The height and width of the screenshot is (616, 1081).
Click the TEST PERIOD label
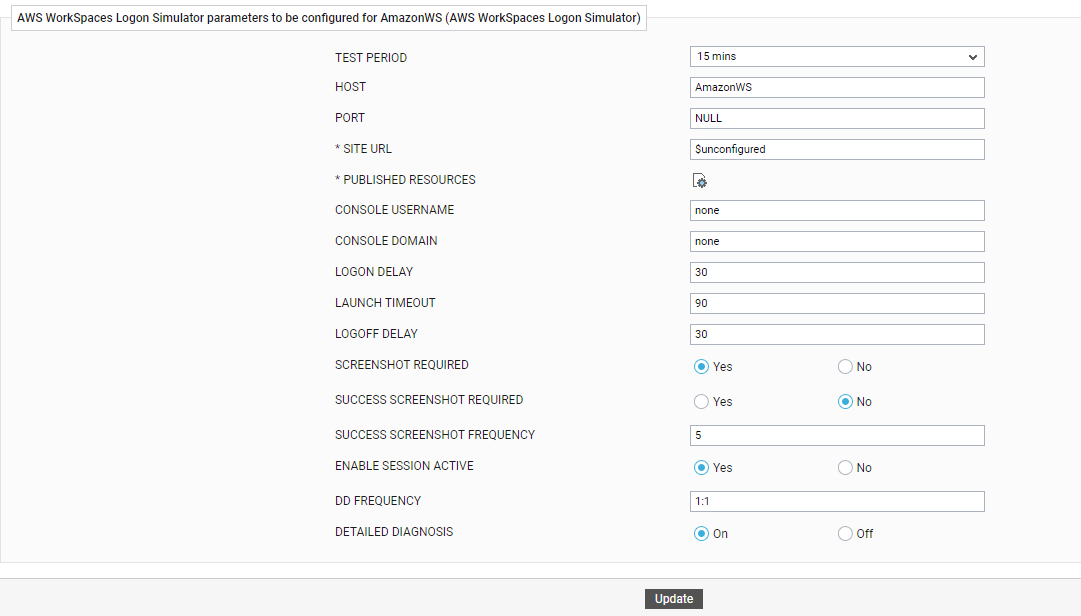coord(371,58)
